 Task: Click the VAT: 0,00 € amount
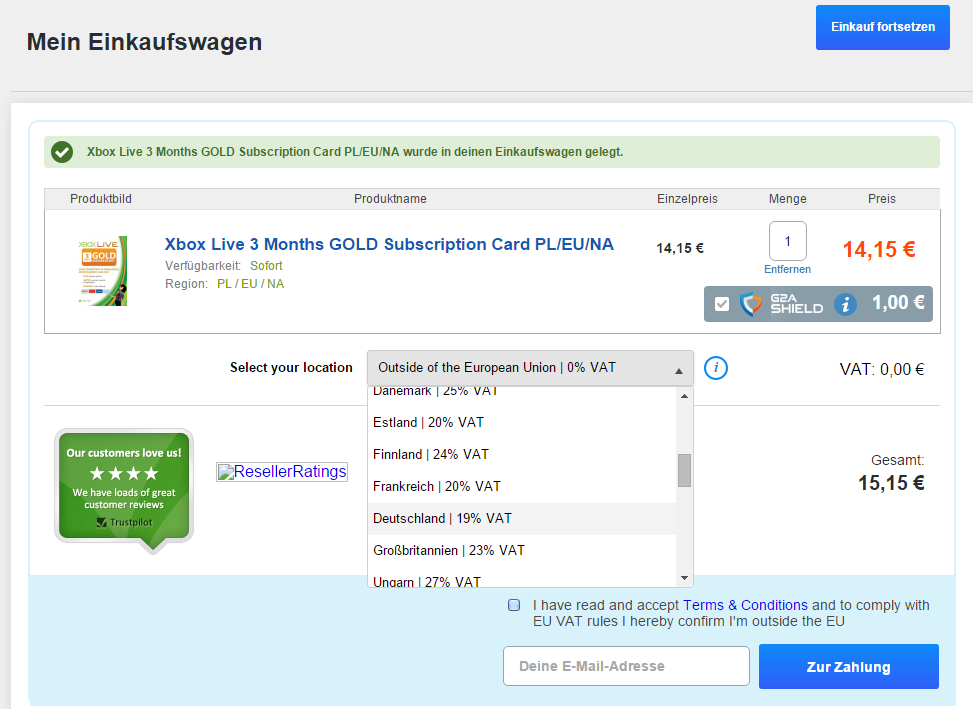(x=882, y=370)
